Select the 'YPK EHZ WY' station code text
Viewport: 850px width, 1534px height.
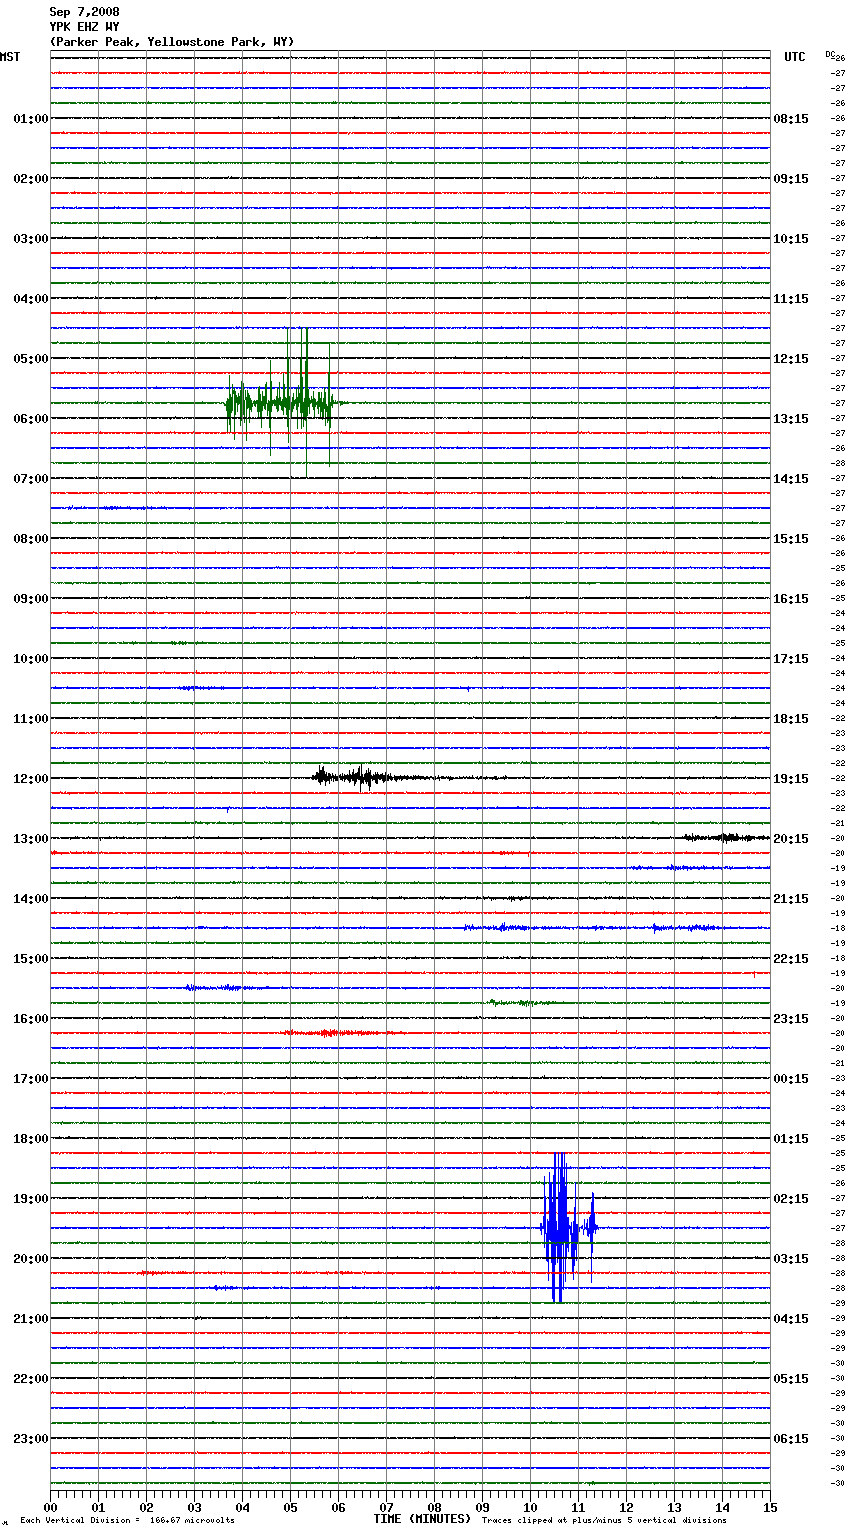click(84, 27)
